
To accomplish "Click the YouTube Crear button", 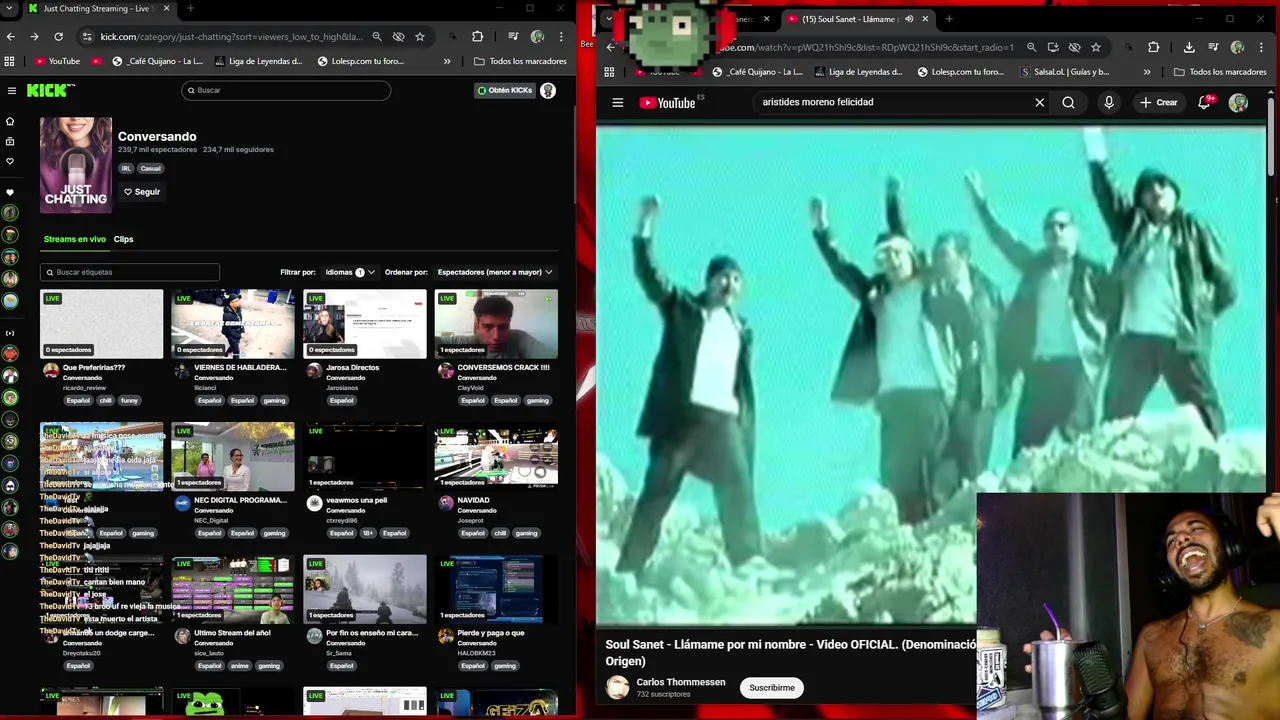I will tap(1159, 102).
